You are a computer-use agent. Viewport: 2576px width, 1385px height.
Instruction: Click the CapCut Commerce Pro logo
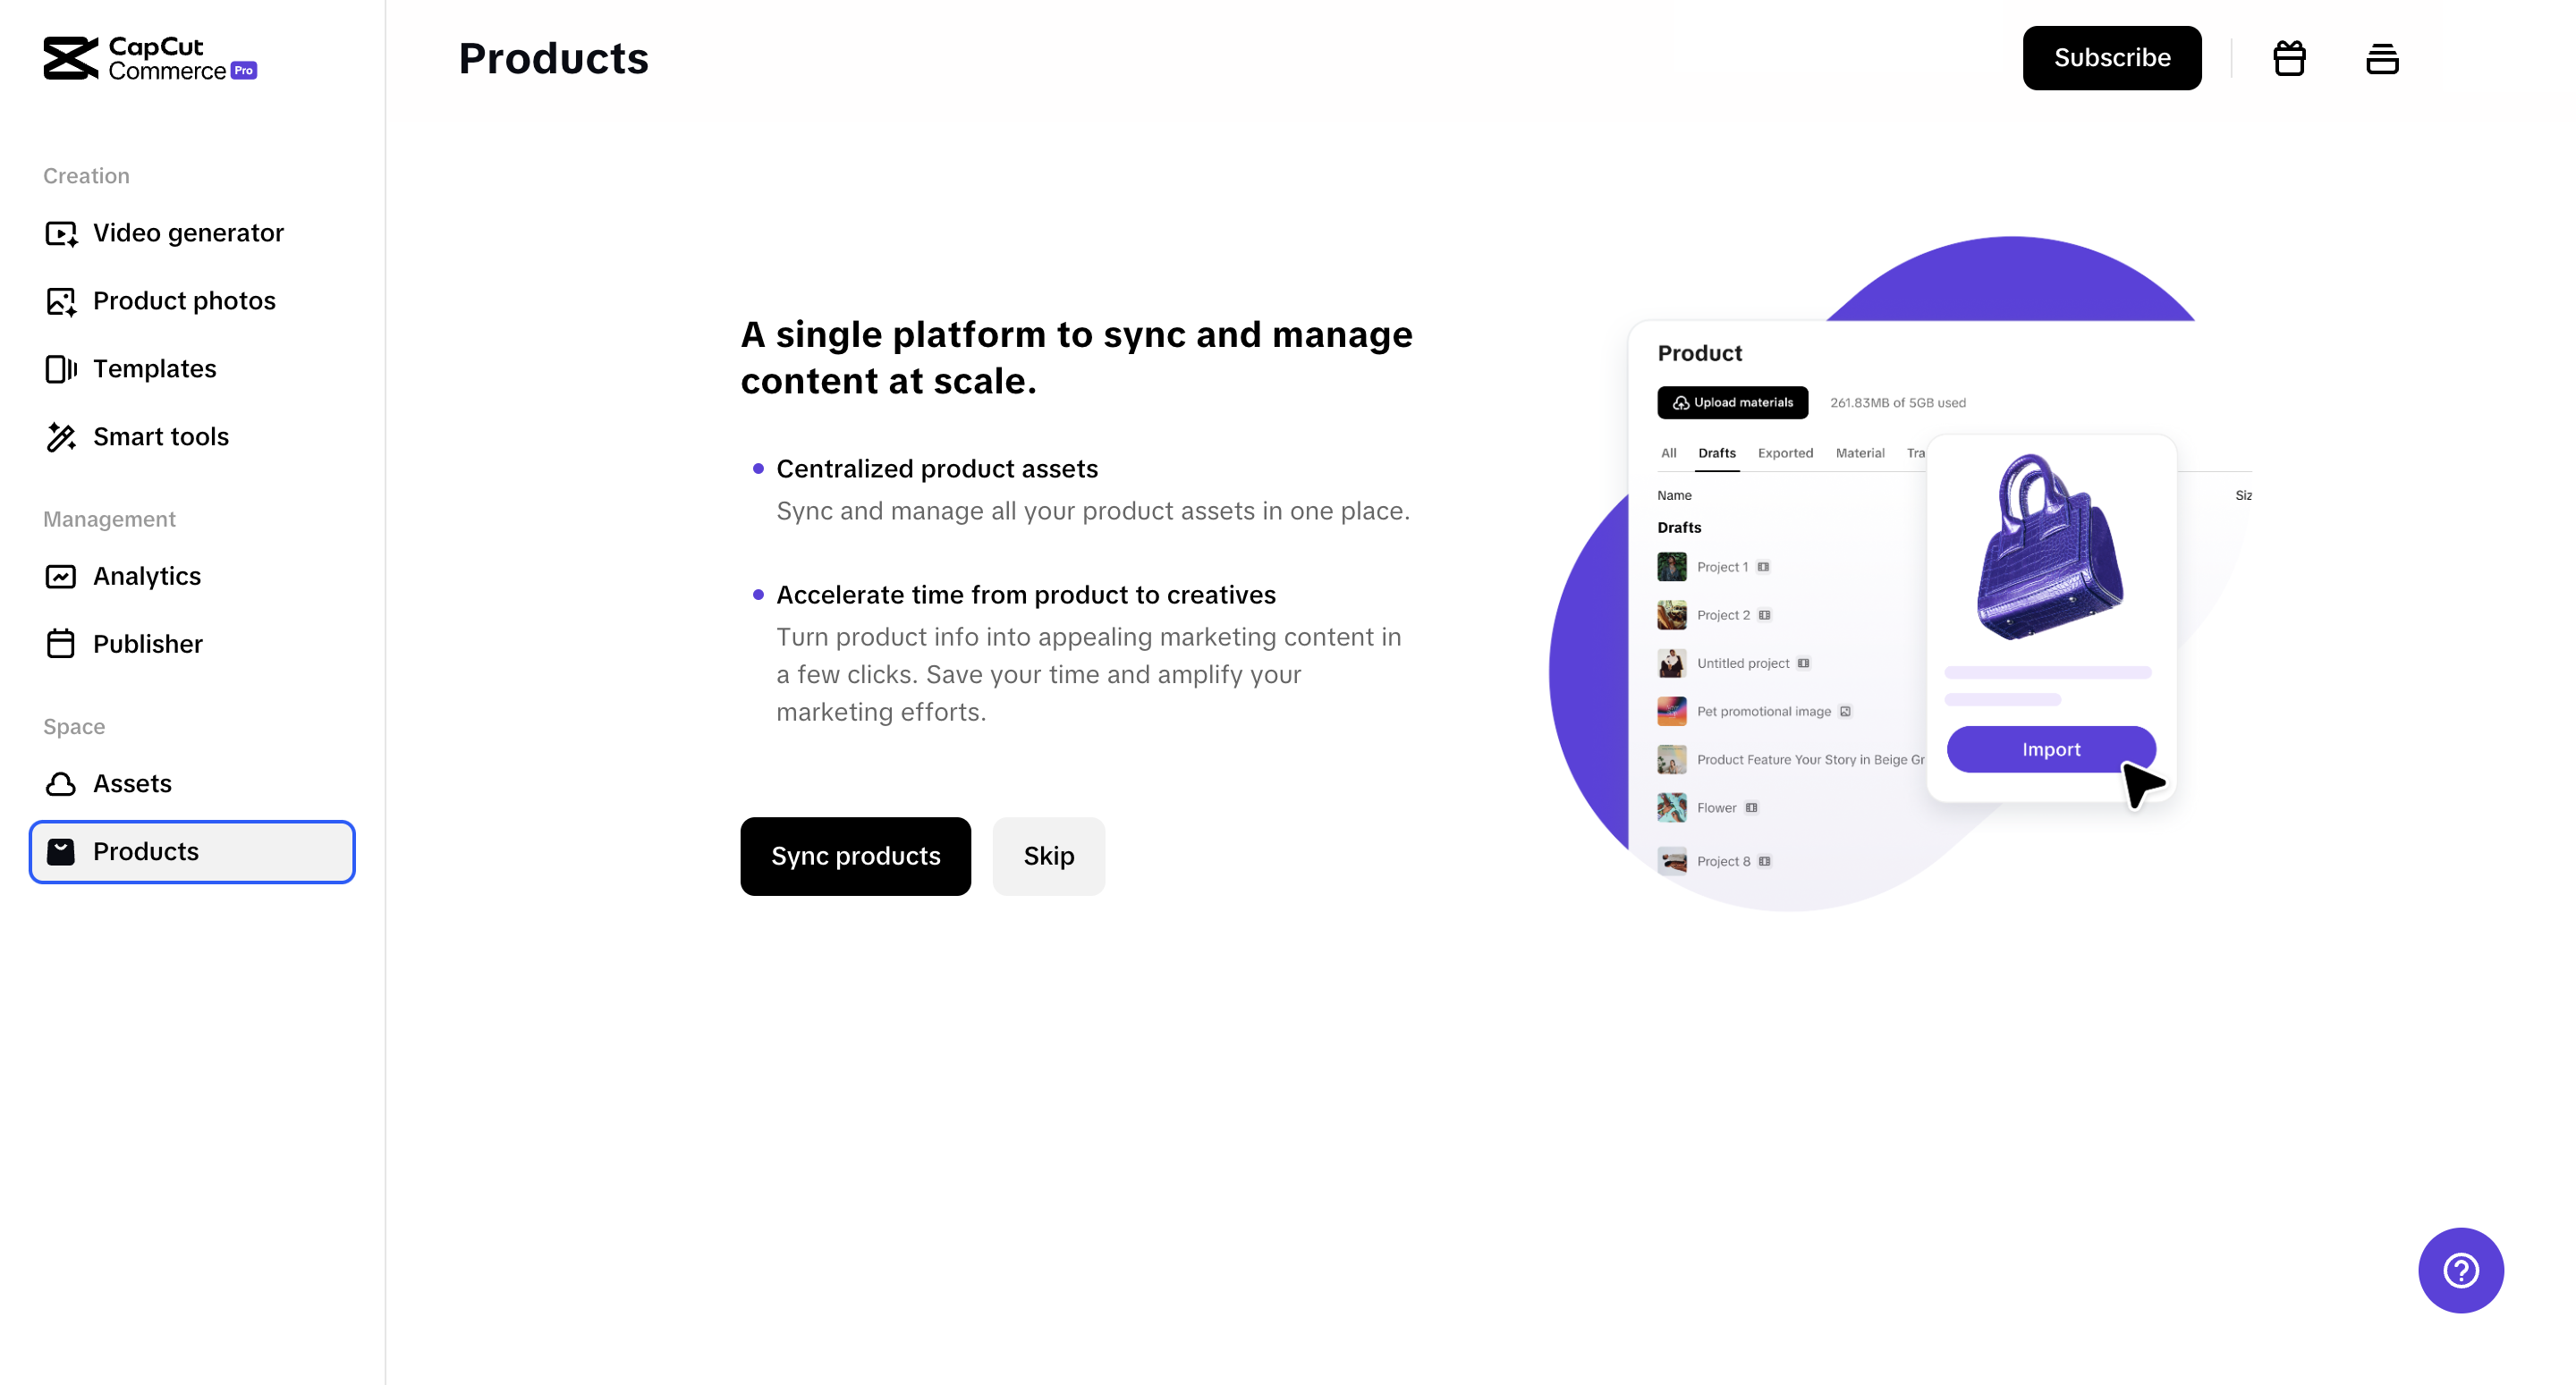150,58
